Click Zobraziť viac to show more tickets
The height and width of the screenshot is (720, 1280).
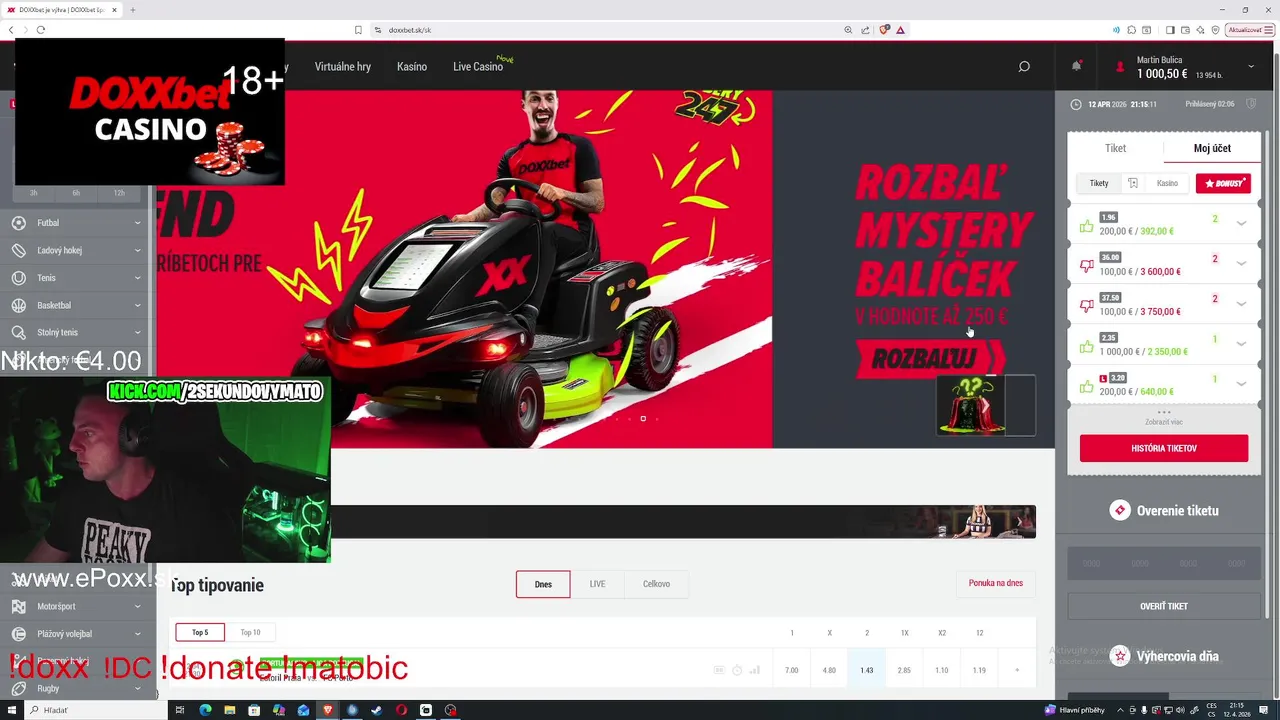(1163, 421)
